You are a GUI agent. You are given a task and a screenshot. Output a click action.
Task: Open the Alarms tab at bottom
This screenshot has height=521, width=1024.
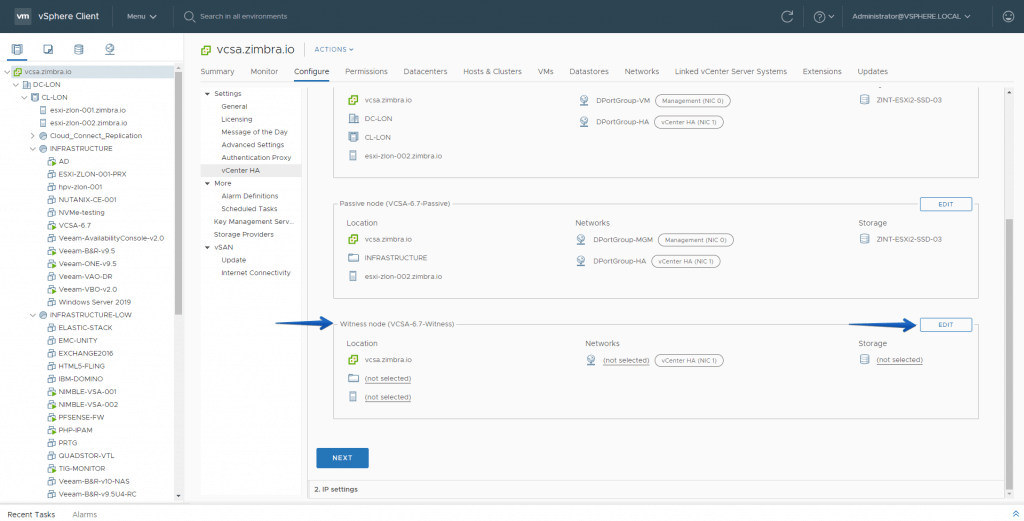coord(85,514)
